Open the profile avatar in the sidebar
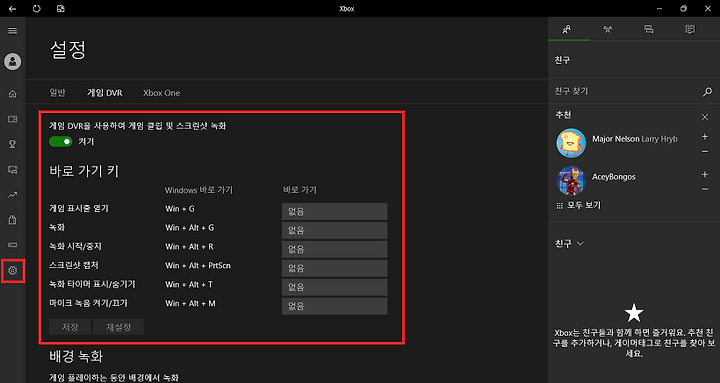The image size is (720, 383). point(13,62)
